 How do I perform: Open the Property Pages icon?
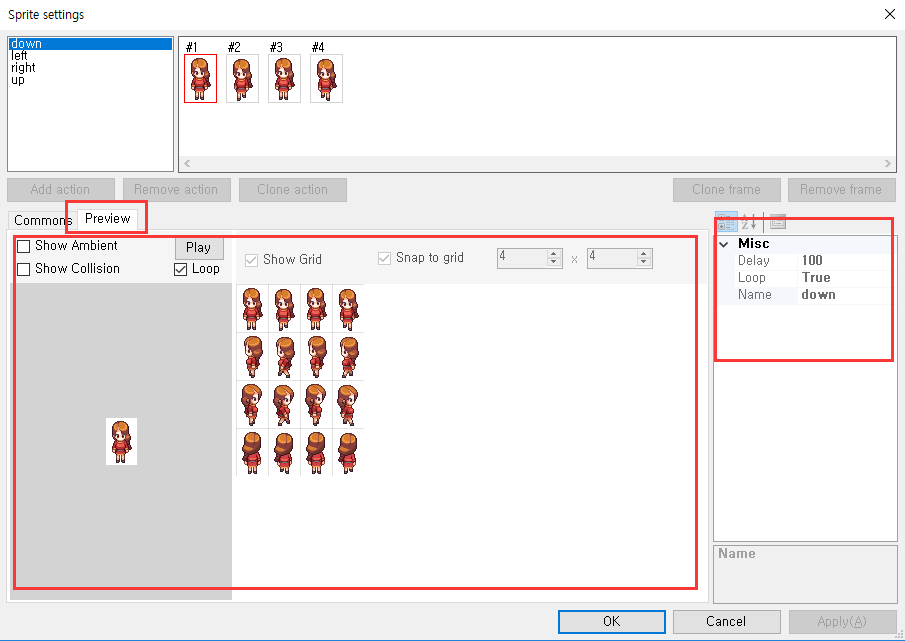click(x=777, y=222)
